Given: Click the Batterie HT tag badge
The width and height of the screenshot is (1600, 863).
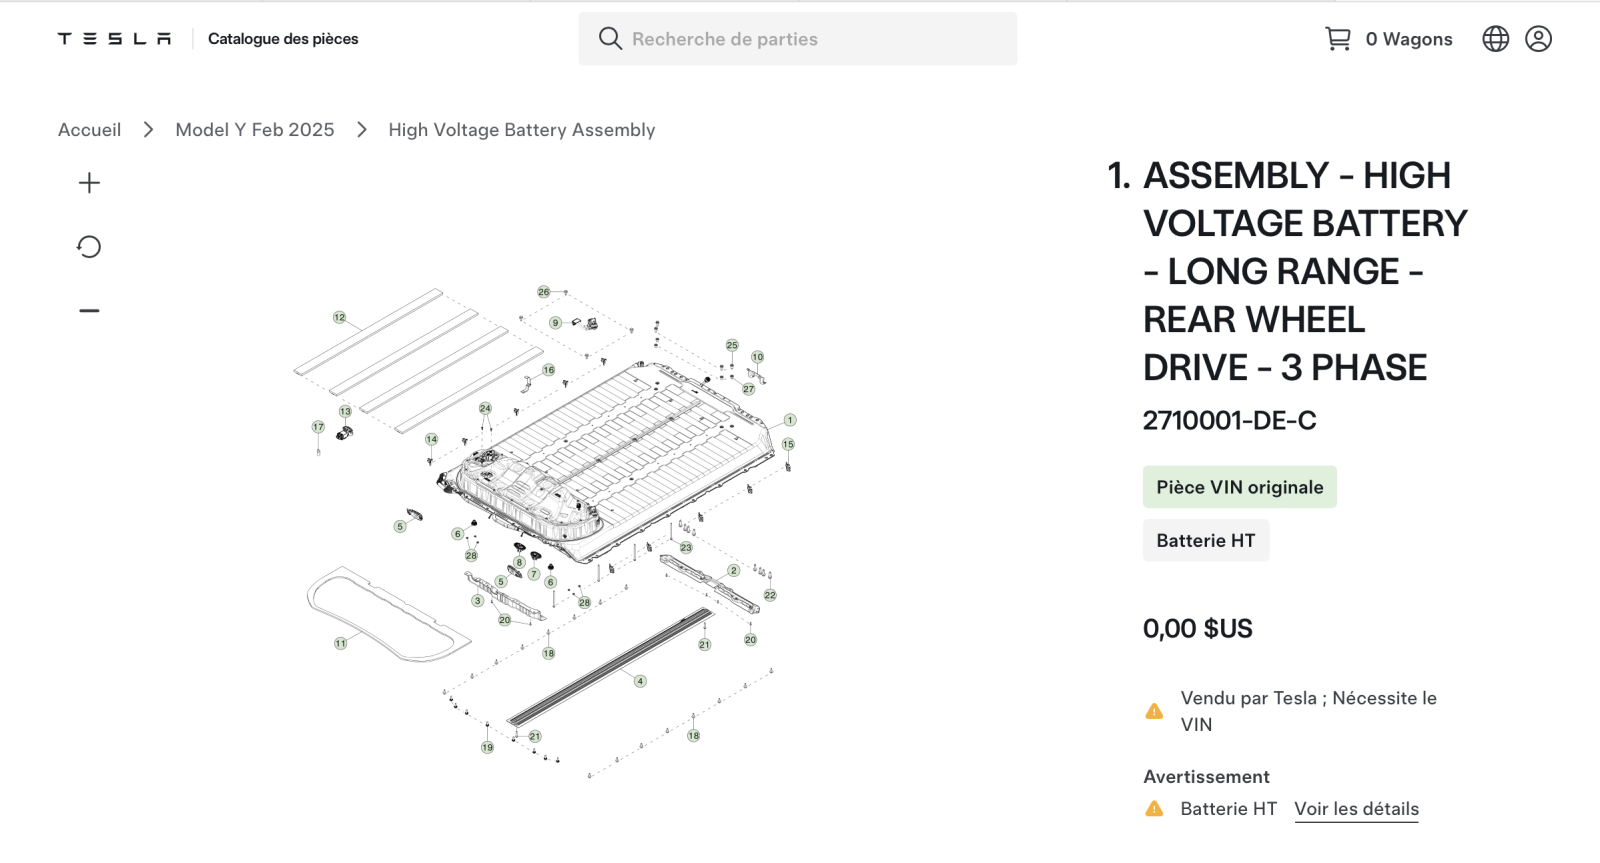Looking at the screenshot, I should (x=1206, y=540).
